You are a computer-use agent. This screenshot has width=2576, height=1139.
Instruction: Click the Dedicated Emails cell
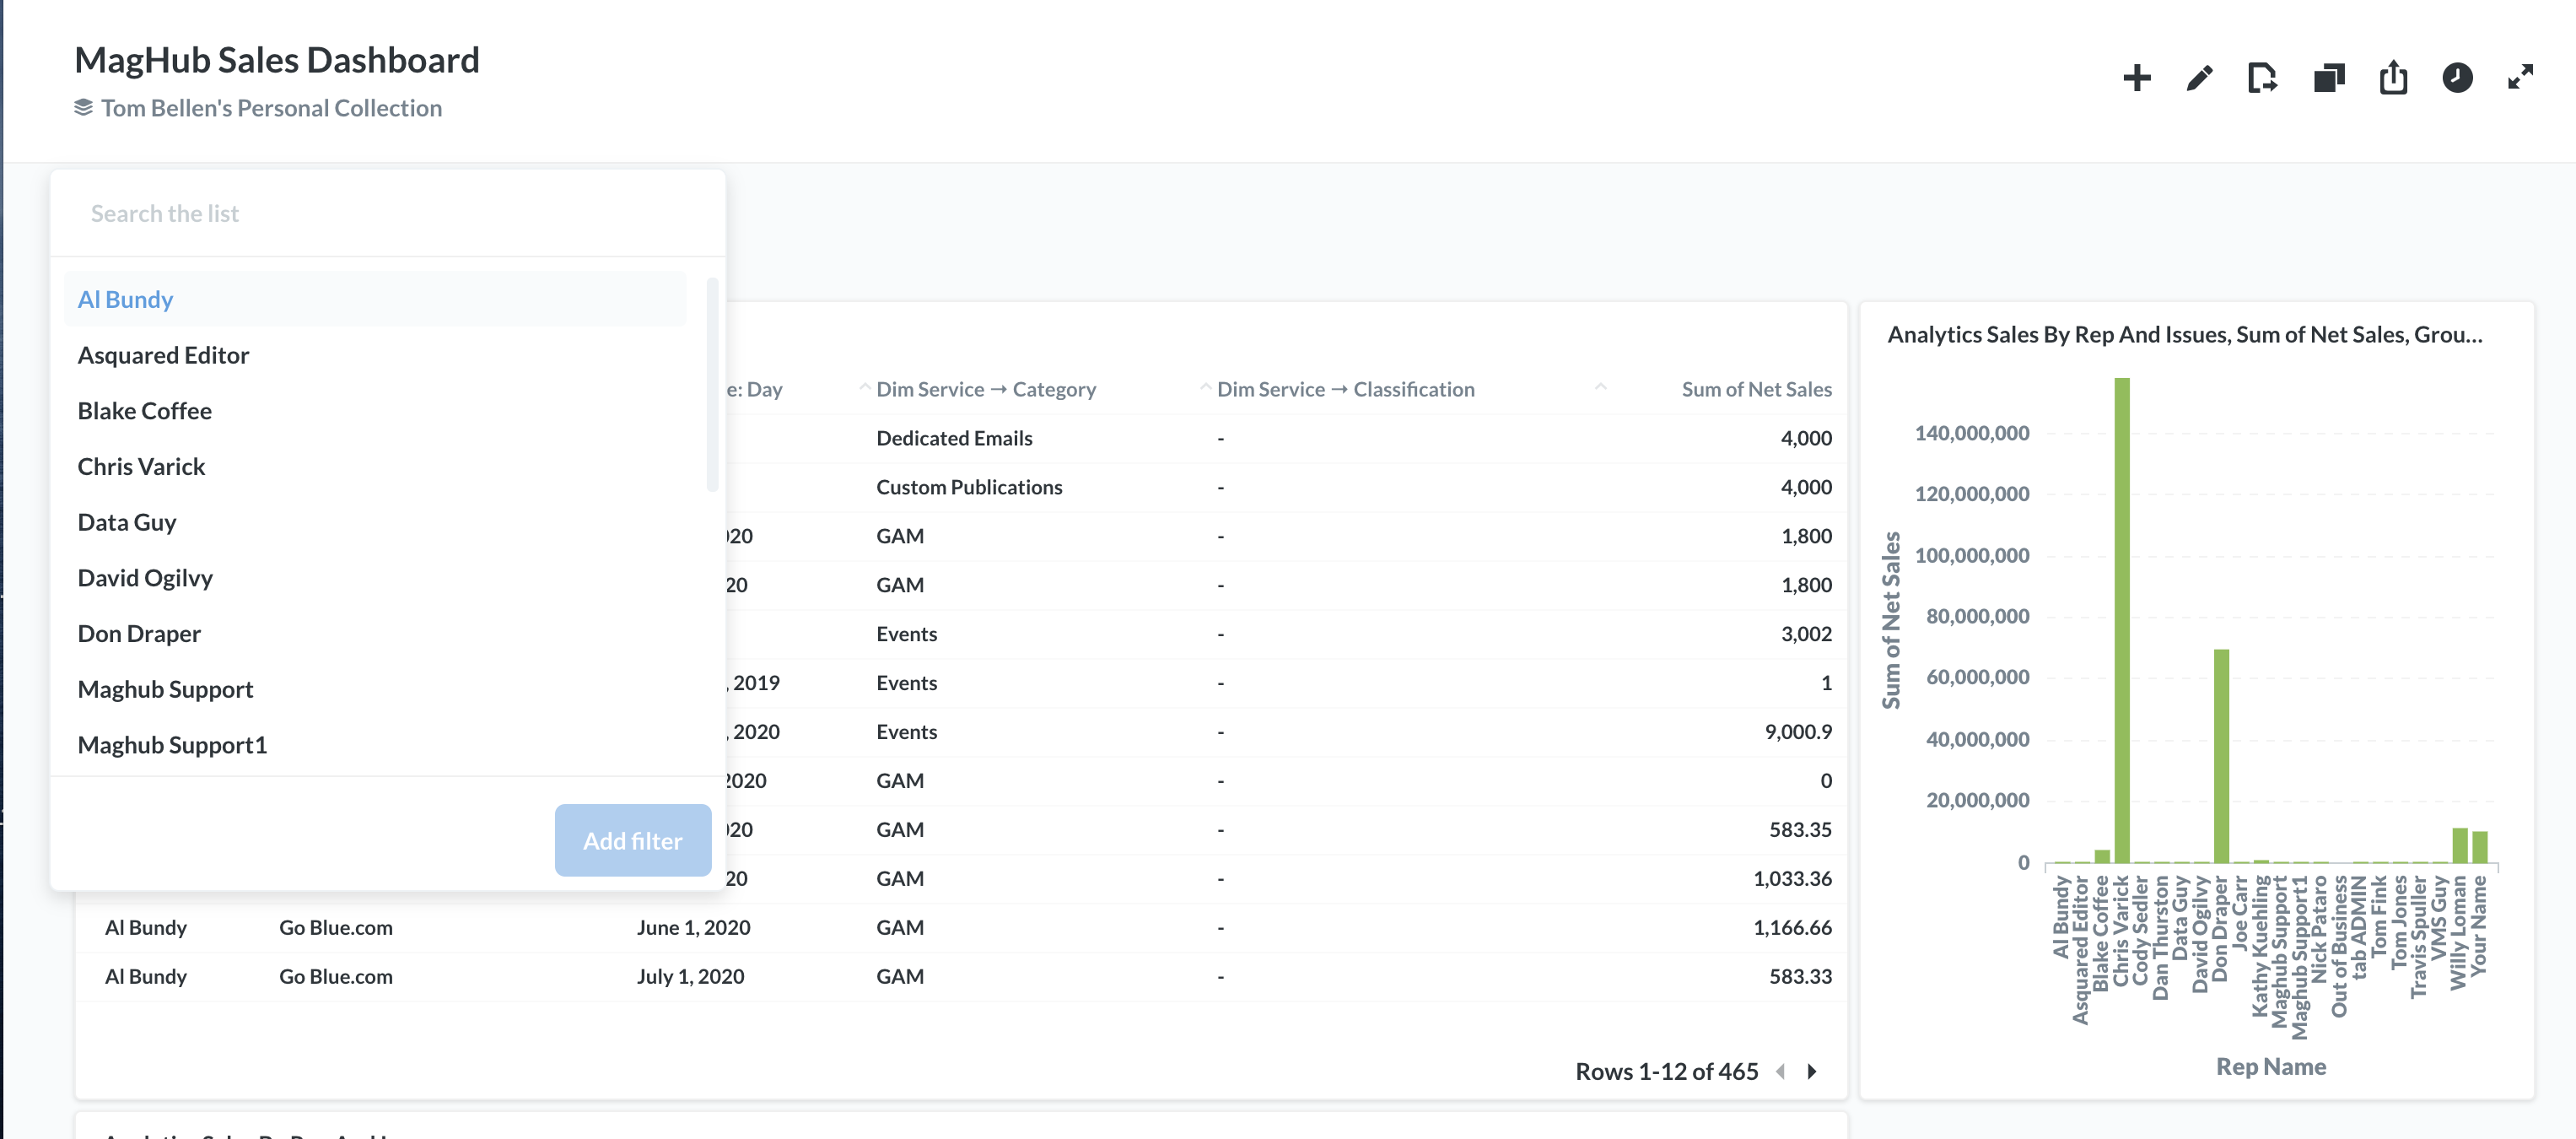(954, 438)
